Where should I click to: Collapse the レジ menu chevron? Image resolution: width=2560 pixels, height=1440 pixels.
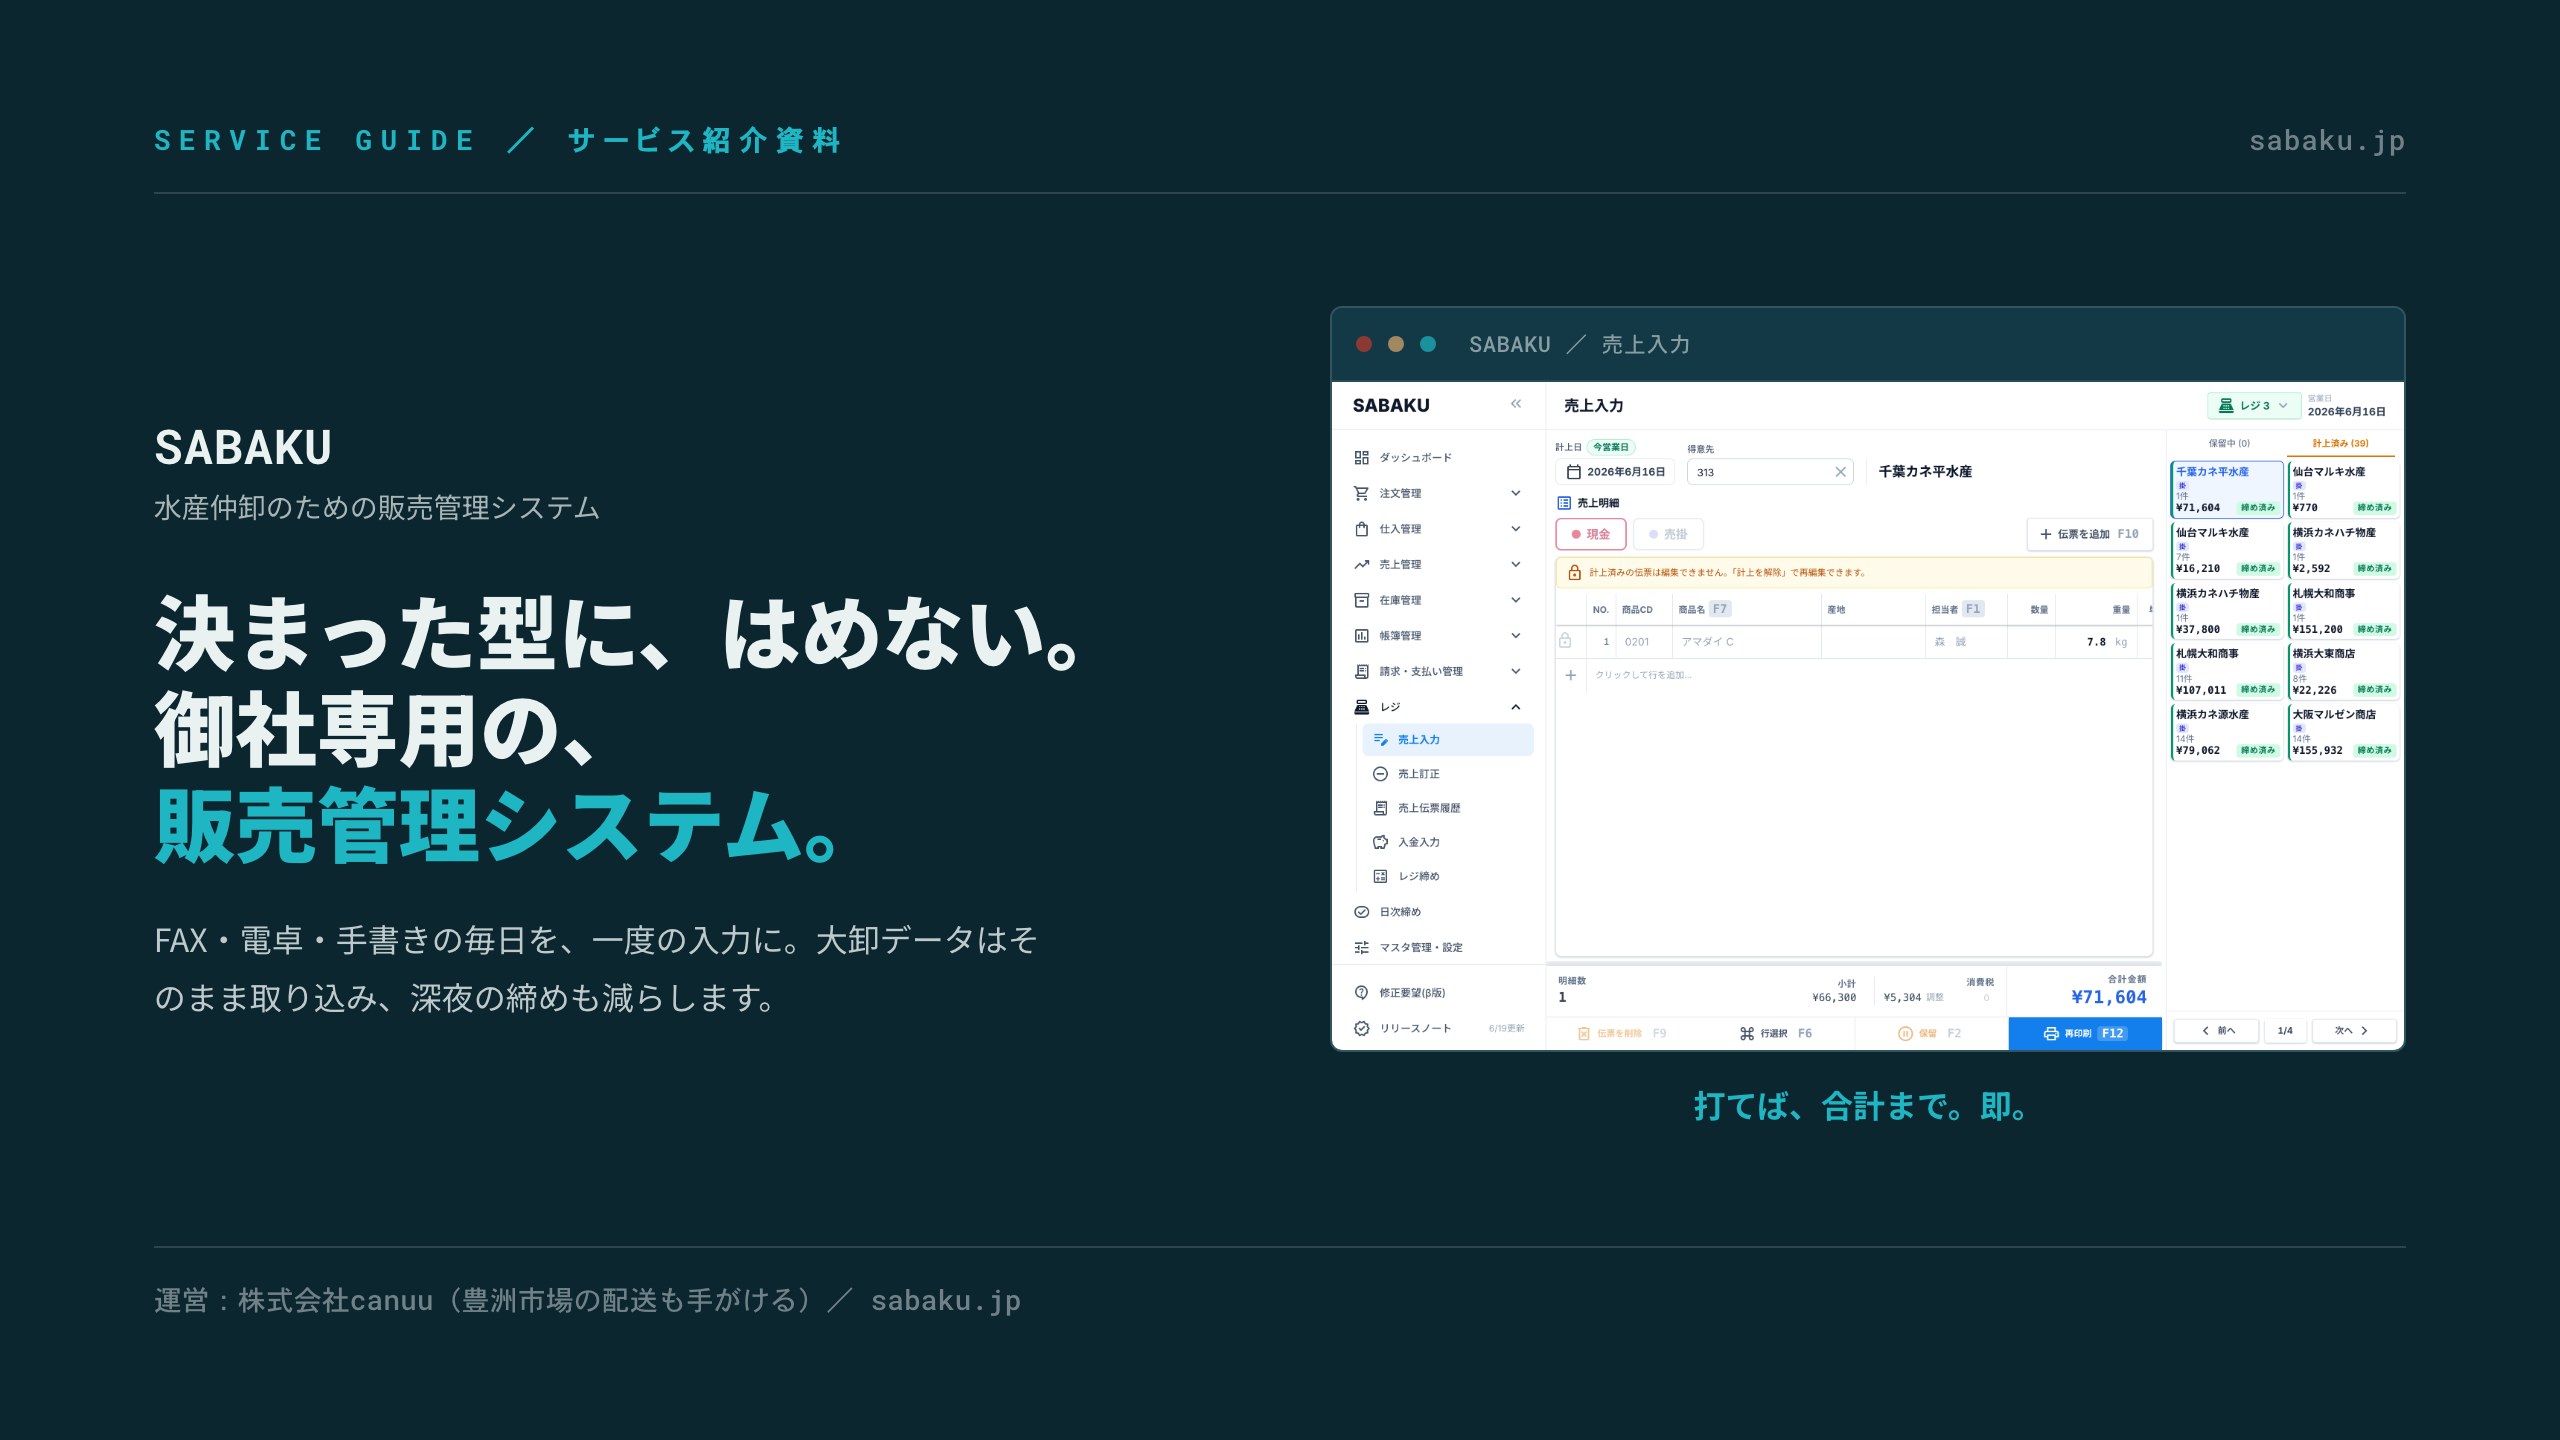1516,707
